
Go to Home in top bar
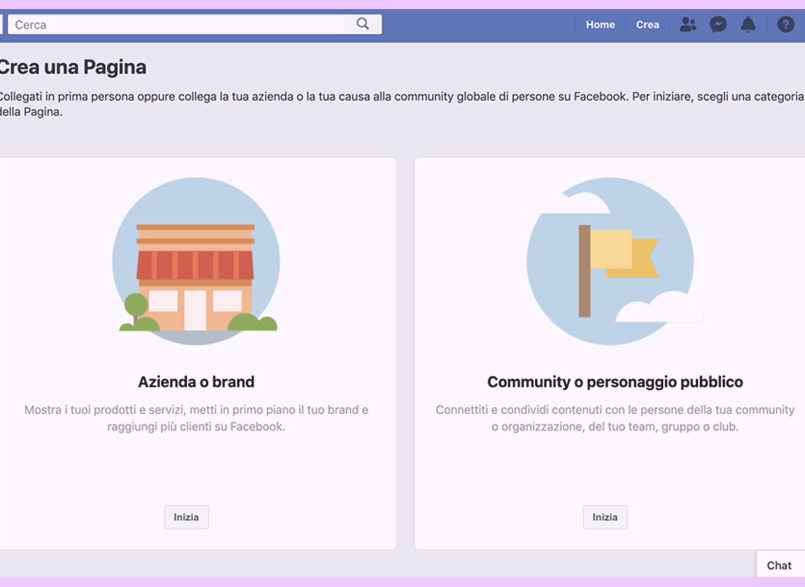click(x=600, y=25)
